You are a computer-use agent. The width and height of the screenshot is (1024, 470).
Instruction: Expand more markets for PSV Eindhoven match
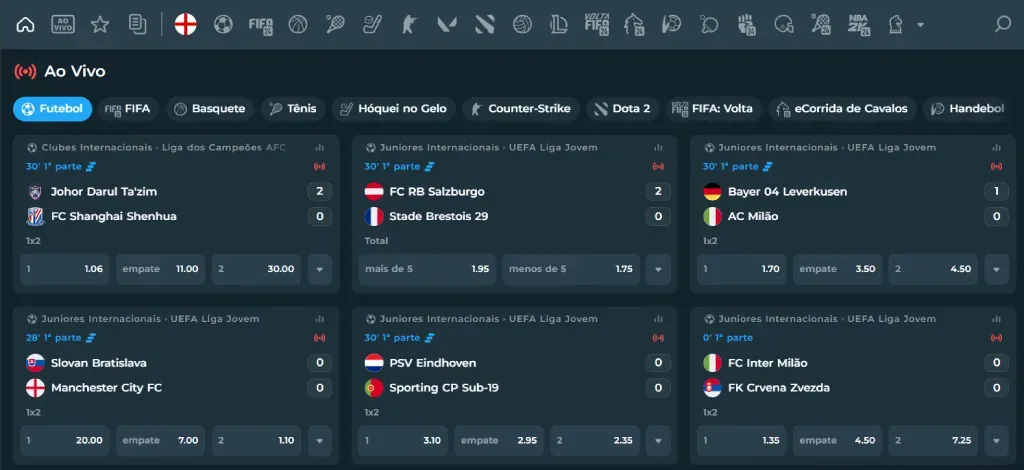(x=657, y=440)
